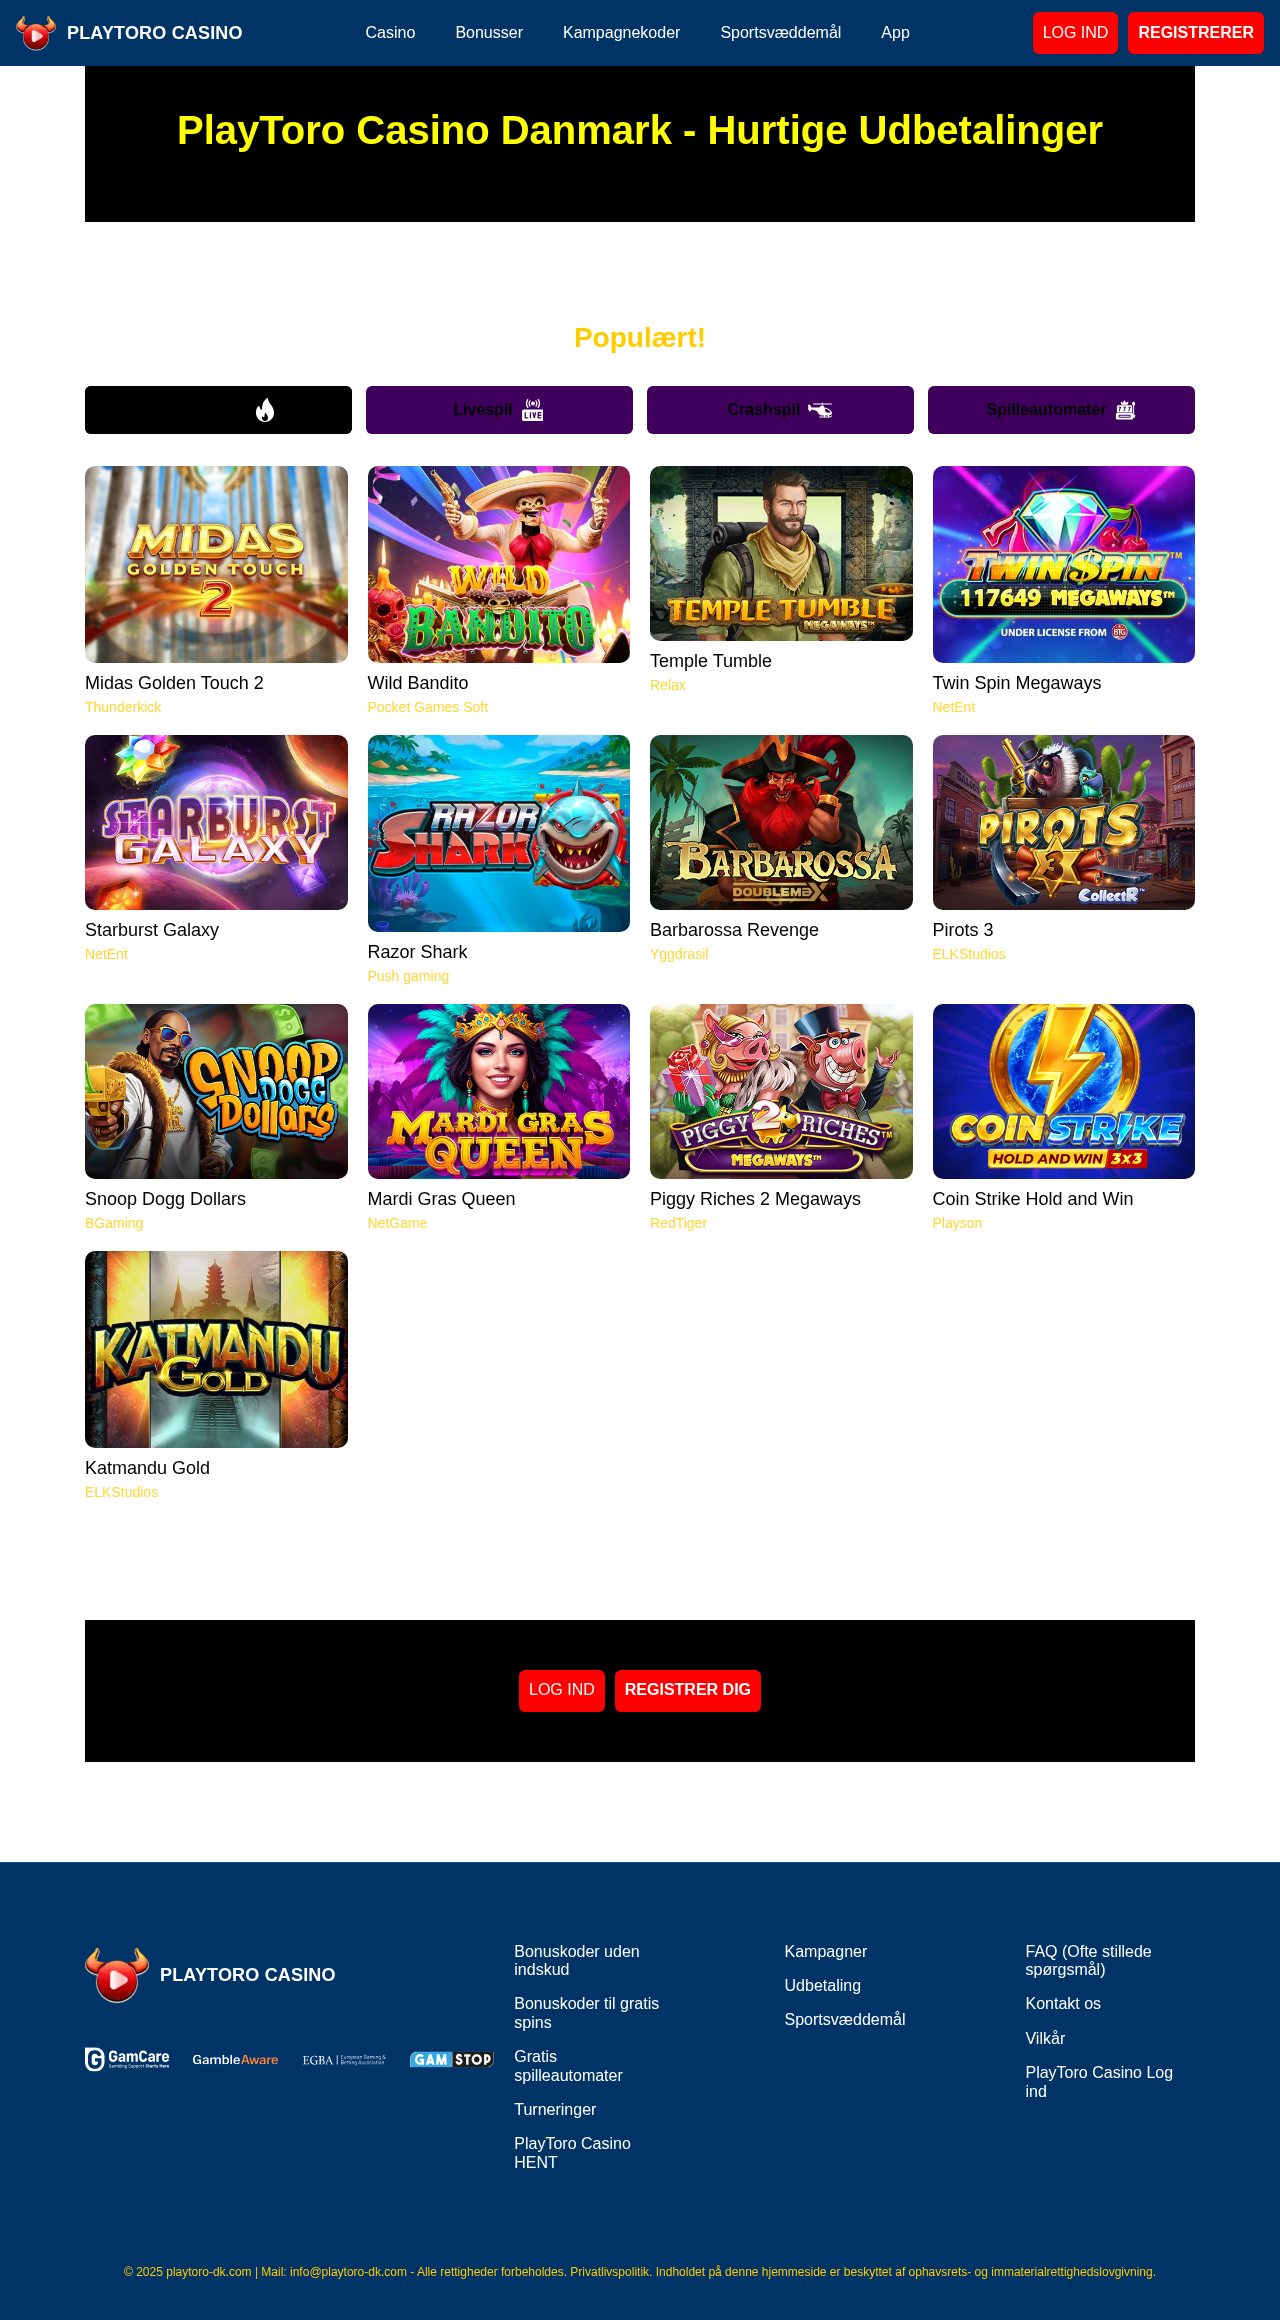Click the REGISTRER DIG button
Viewport: 1280px width, 2320px height.
[688, 1690]
